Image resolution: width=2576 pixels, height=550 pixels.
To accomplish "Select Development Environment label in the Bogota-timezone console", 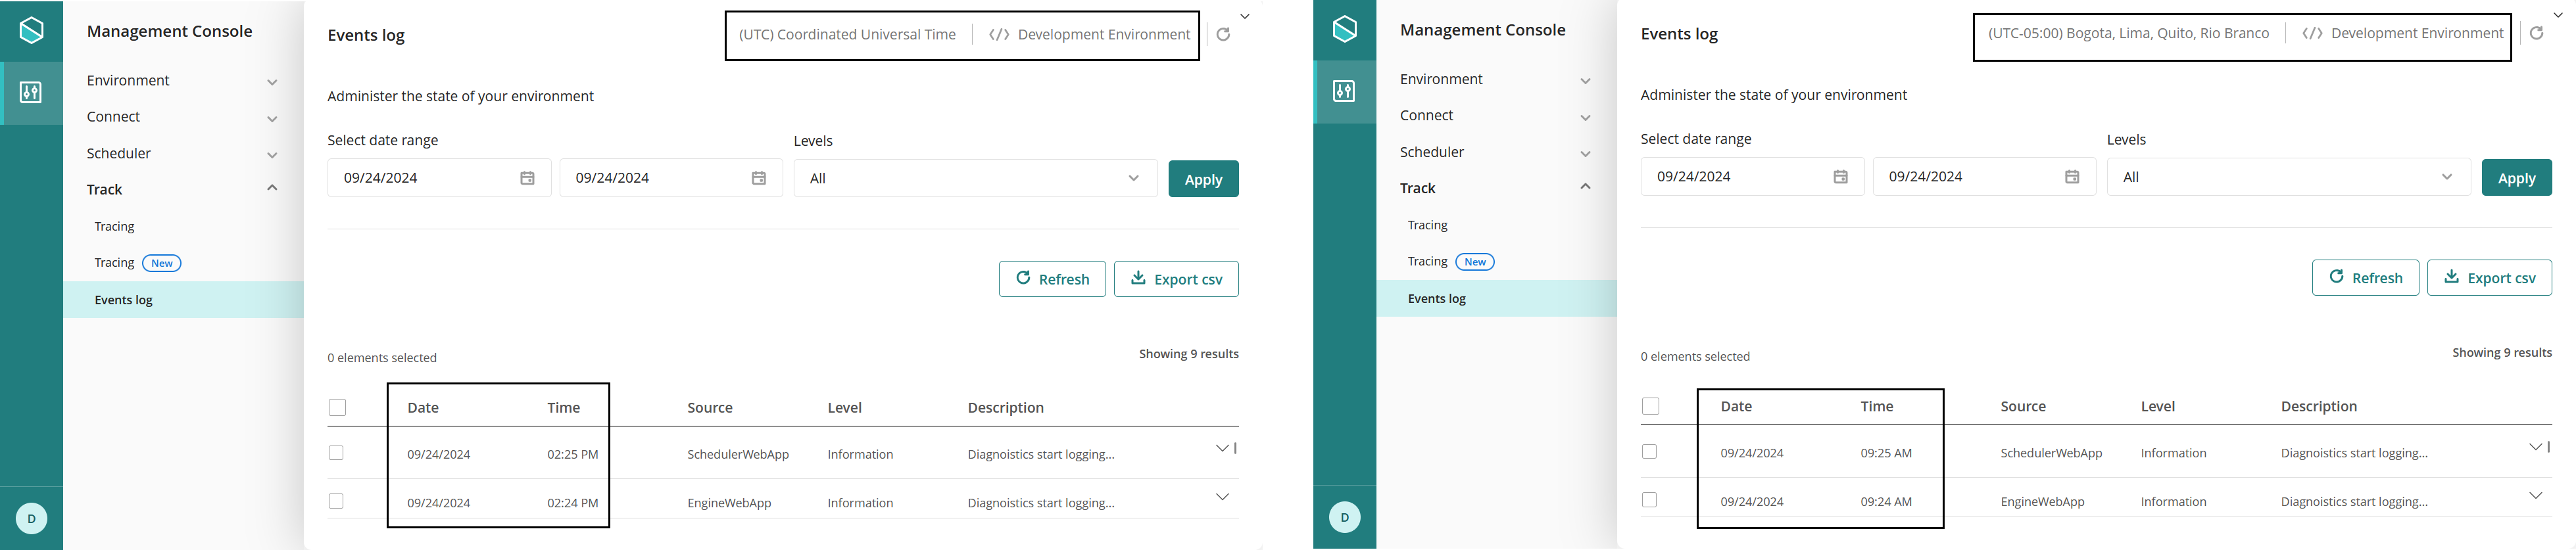I will coord(2417,33).
